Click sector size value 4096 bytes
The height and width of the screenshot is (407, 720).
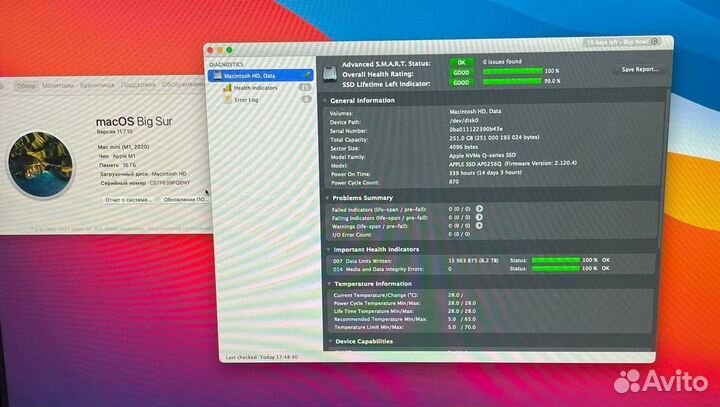click(463, 147)
